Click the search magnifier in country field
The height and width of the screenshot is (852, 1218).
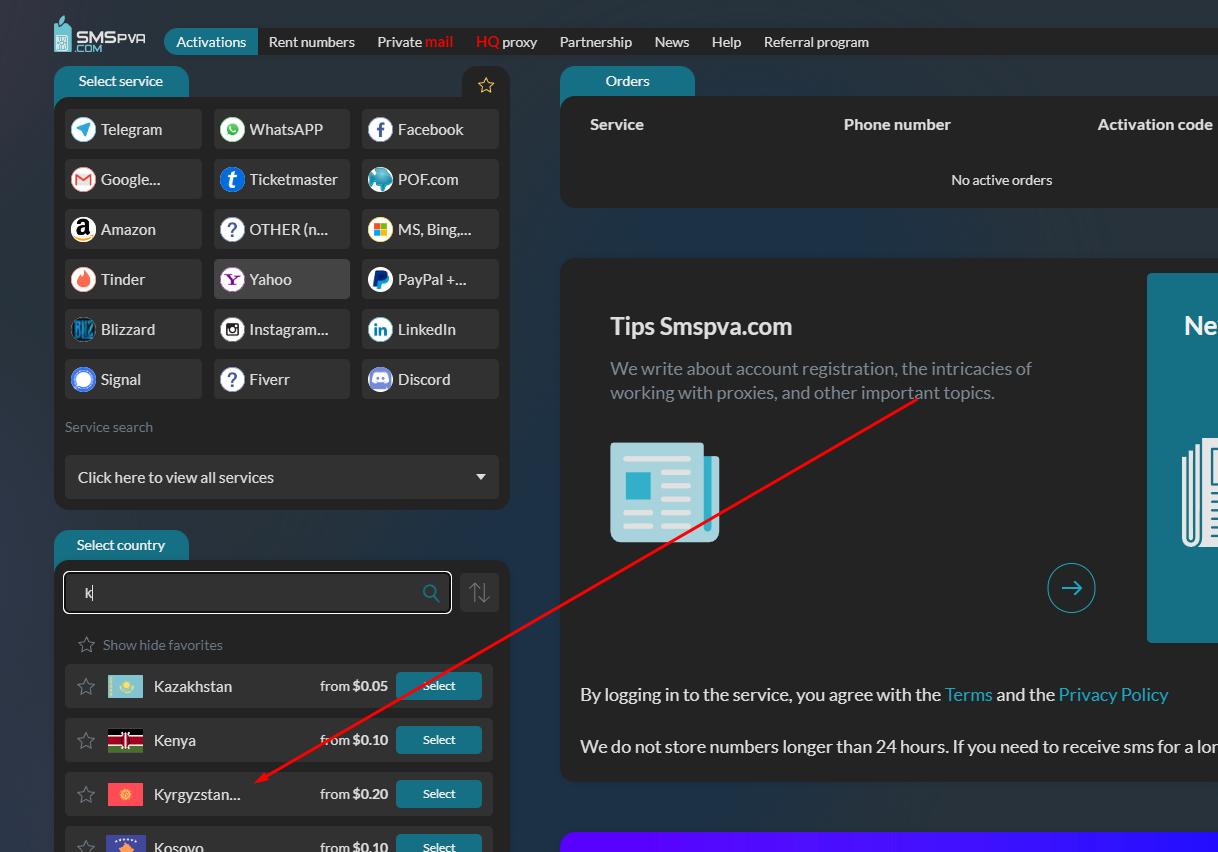(431, 593)
